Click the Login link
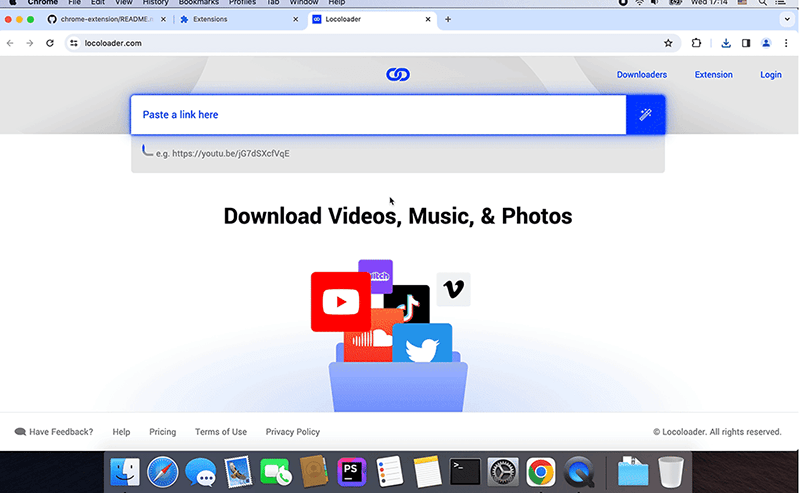800x493 pixels. (x=770, y=75)
